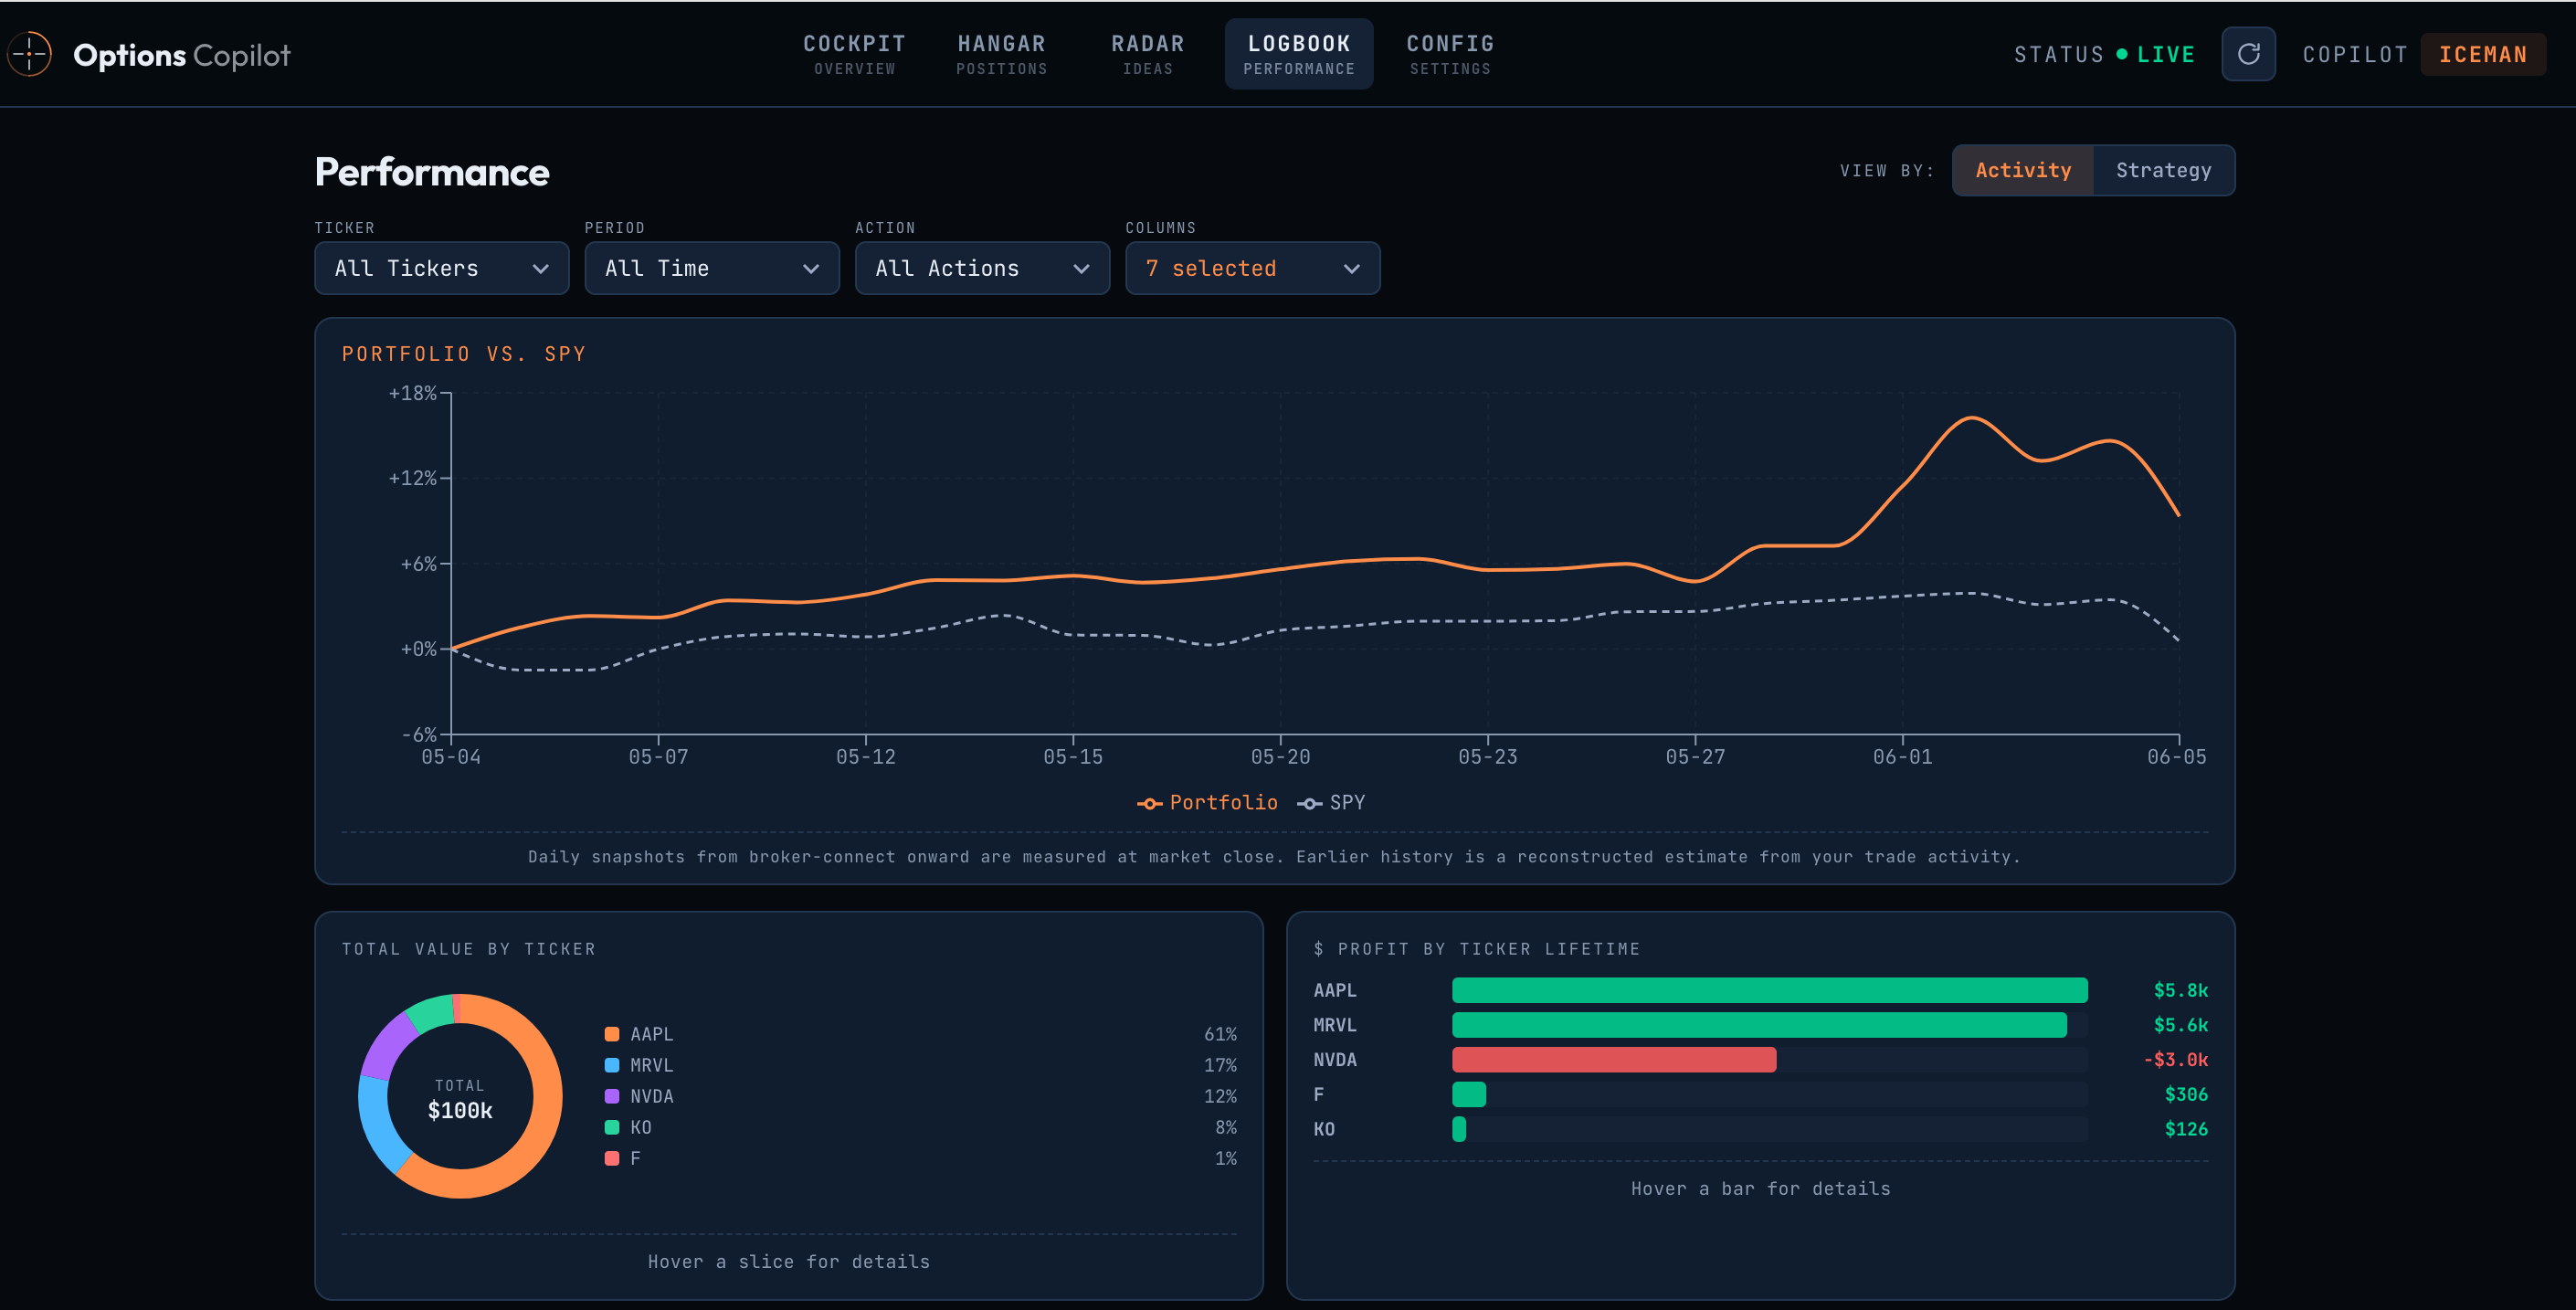Click the 61% AAPL allocation value

tap(1220, 1034)
